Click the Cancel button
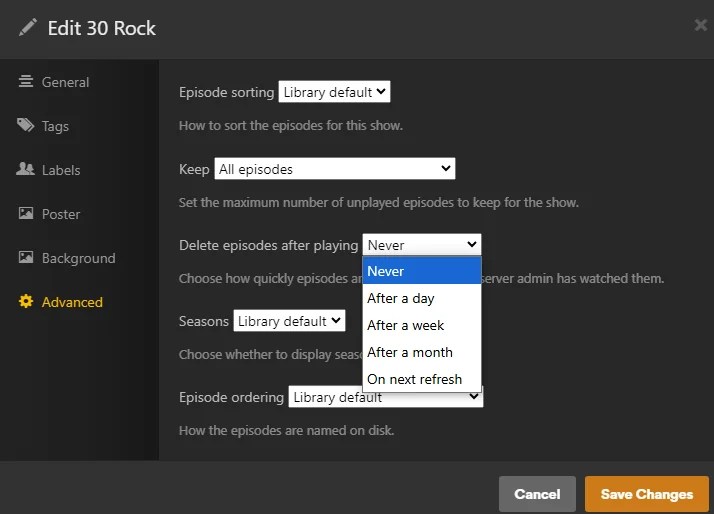 [537, 494]
